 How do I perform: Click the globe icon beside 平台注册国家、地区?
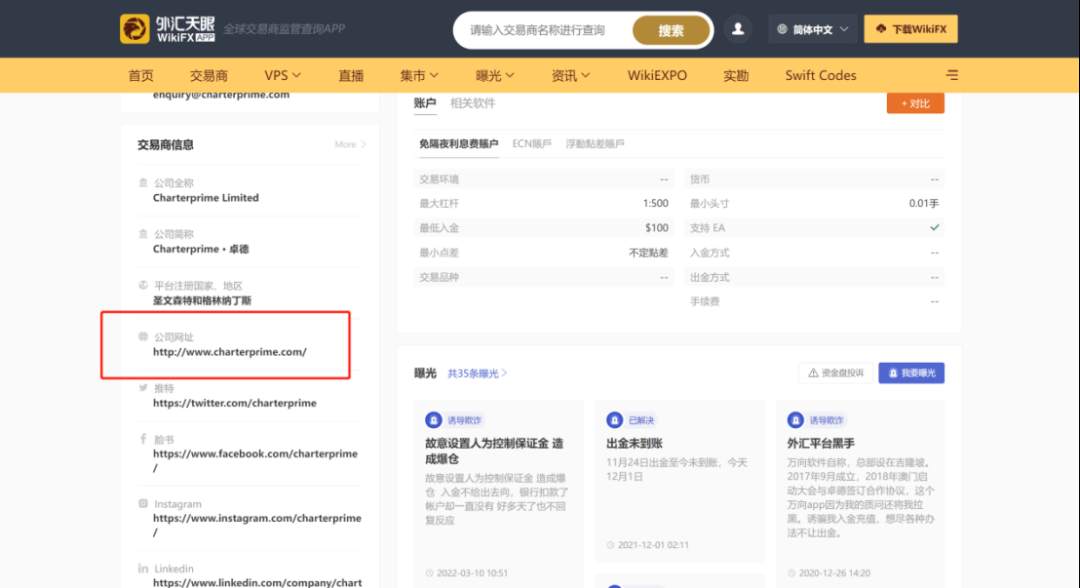click(143, 284)
